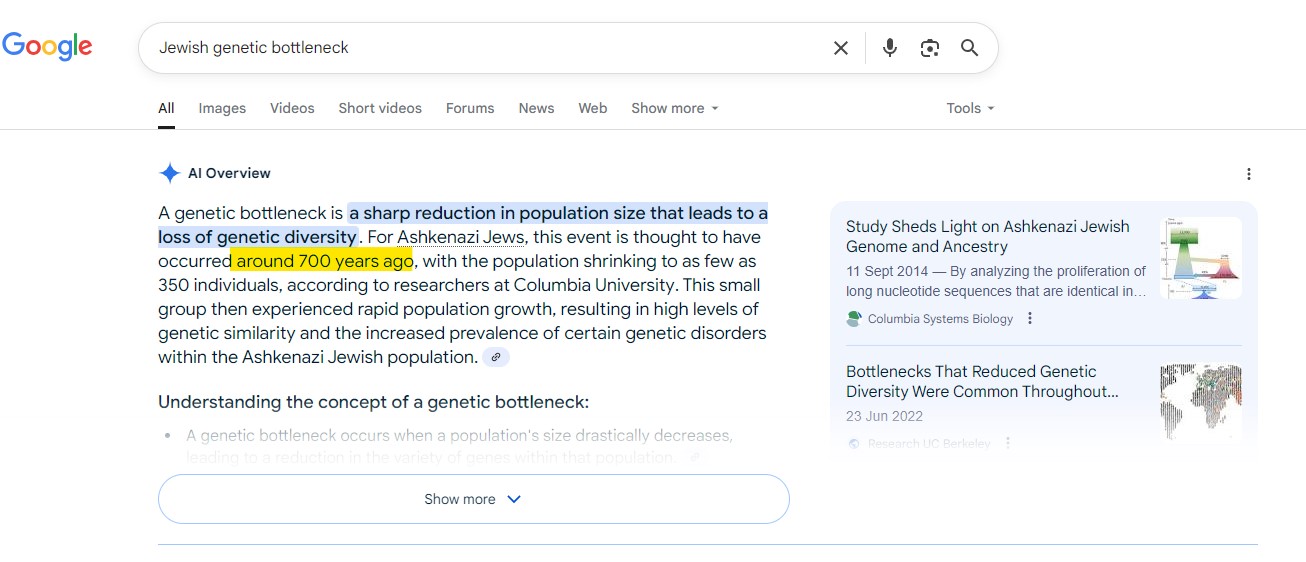The height and width of the screenshot is (562, 1306).
Task: Click the magnifying glass search icon
Action: coord(969,48)
